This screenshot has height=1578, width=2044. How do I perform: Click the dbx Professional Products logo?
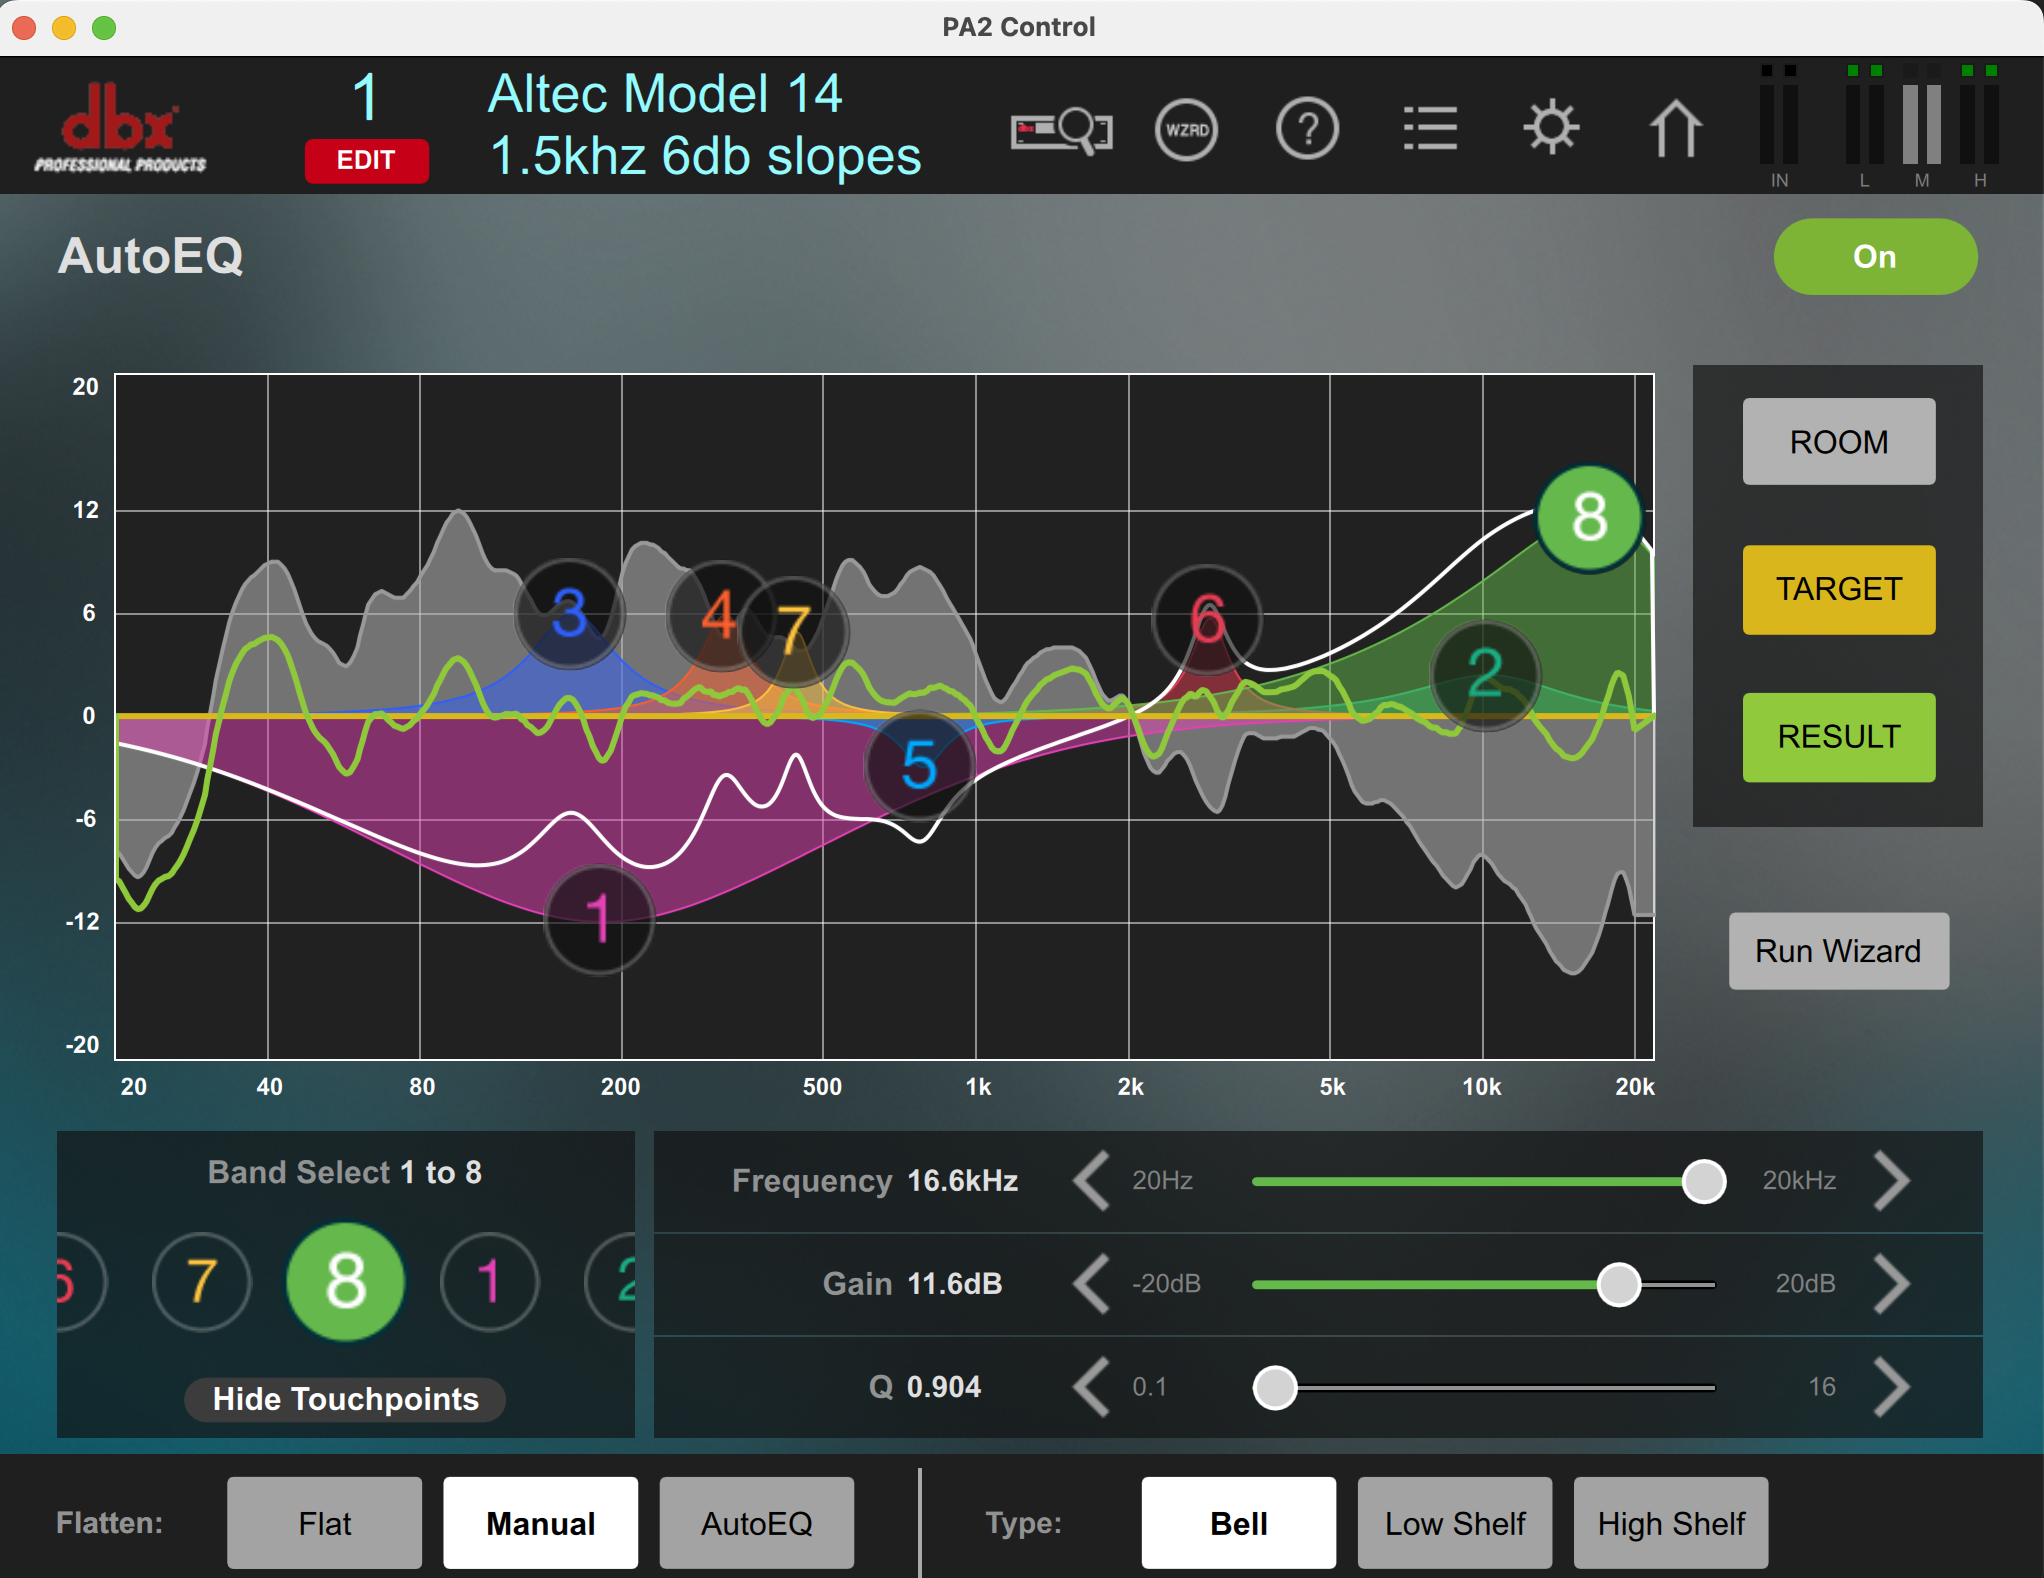point(120,128)
